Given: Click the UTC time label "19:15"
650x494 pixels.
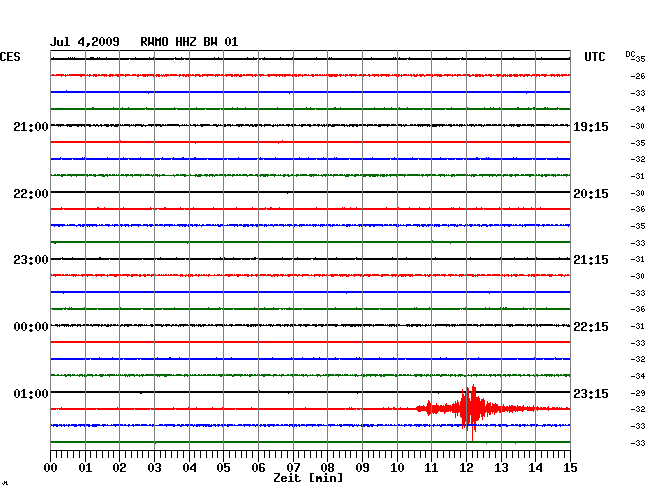Looking at the screenshot, I should [x=591, y=126].
